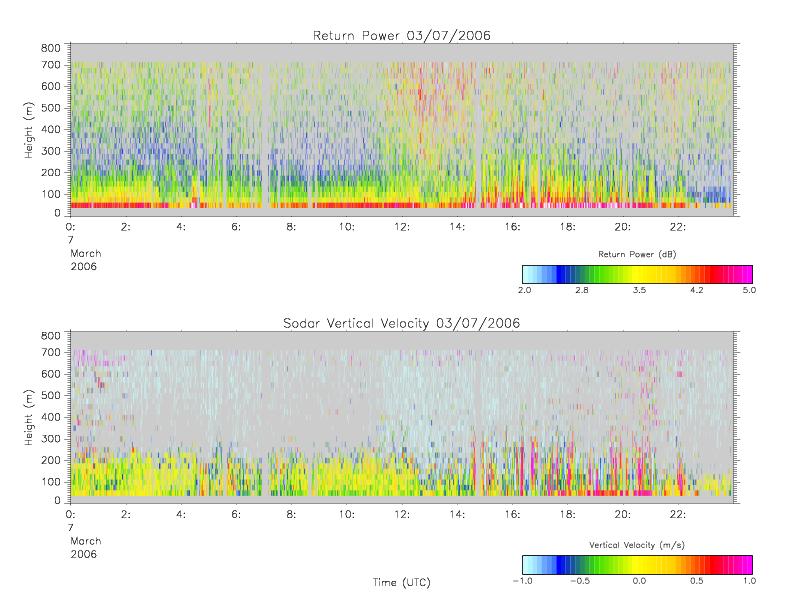Click the '4:' time tick under Return Power plot

[181, 227]
